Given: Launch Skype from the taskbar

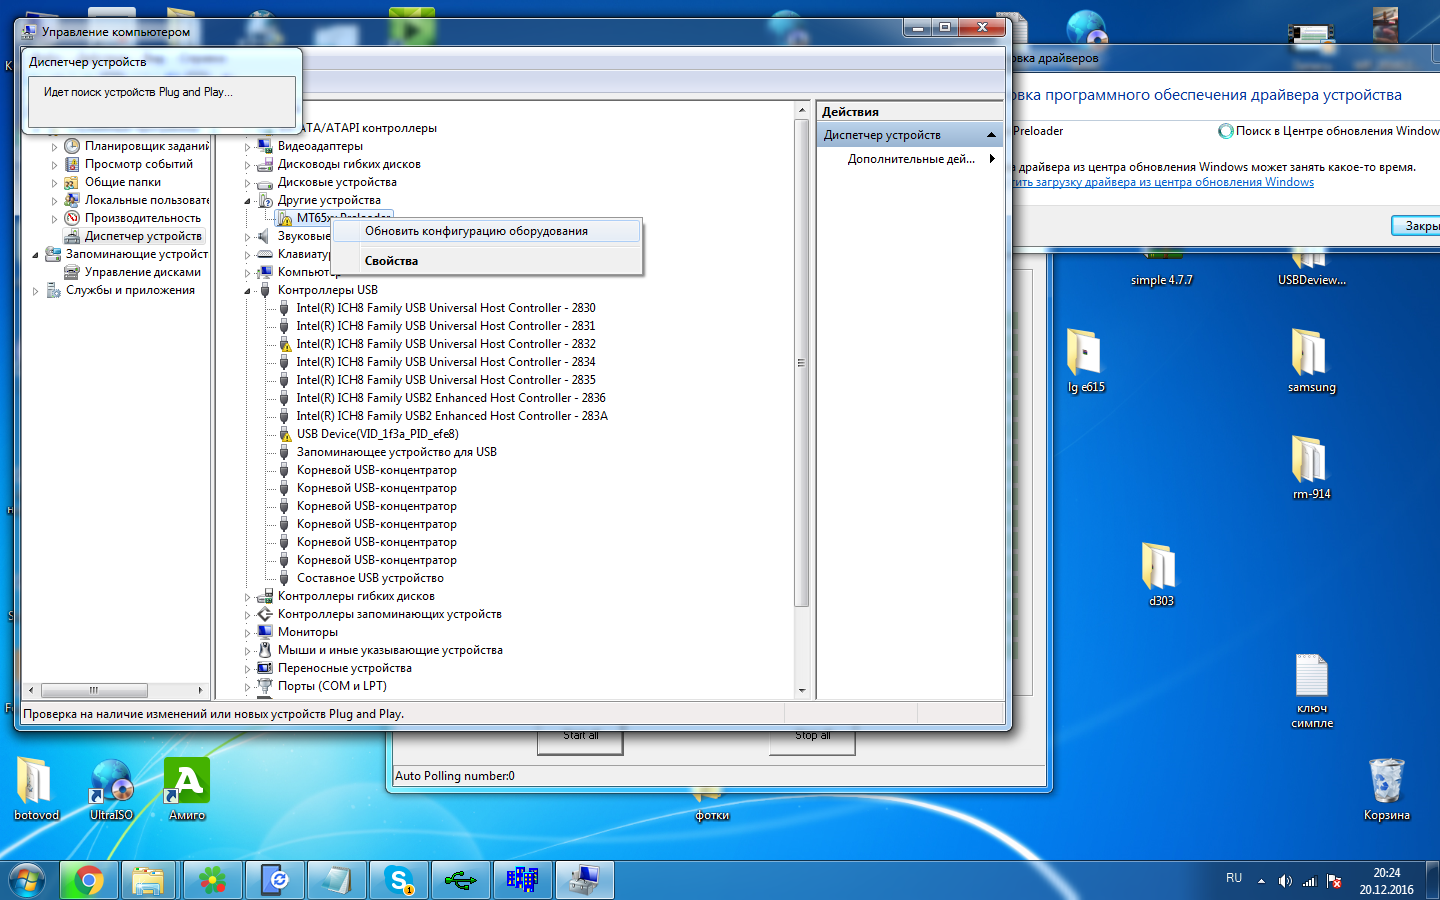Looking at the screenshot, I should tap(399, 880).
